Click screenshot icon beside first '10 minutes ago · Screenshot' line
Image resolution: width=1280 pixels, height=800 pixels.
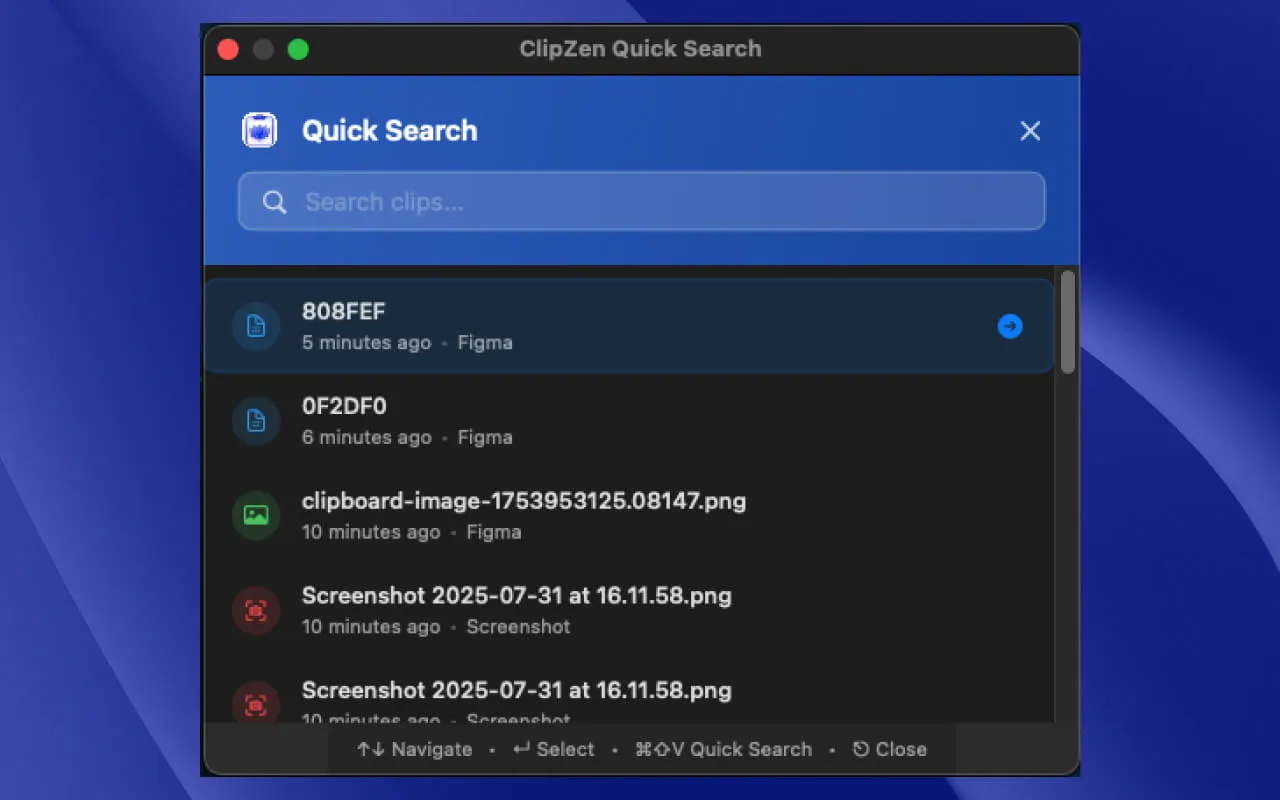point(256,610)
